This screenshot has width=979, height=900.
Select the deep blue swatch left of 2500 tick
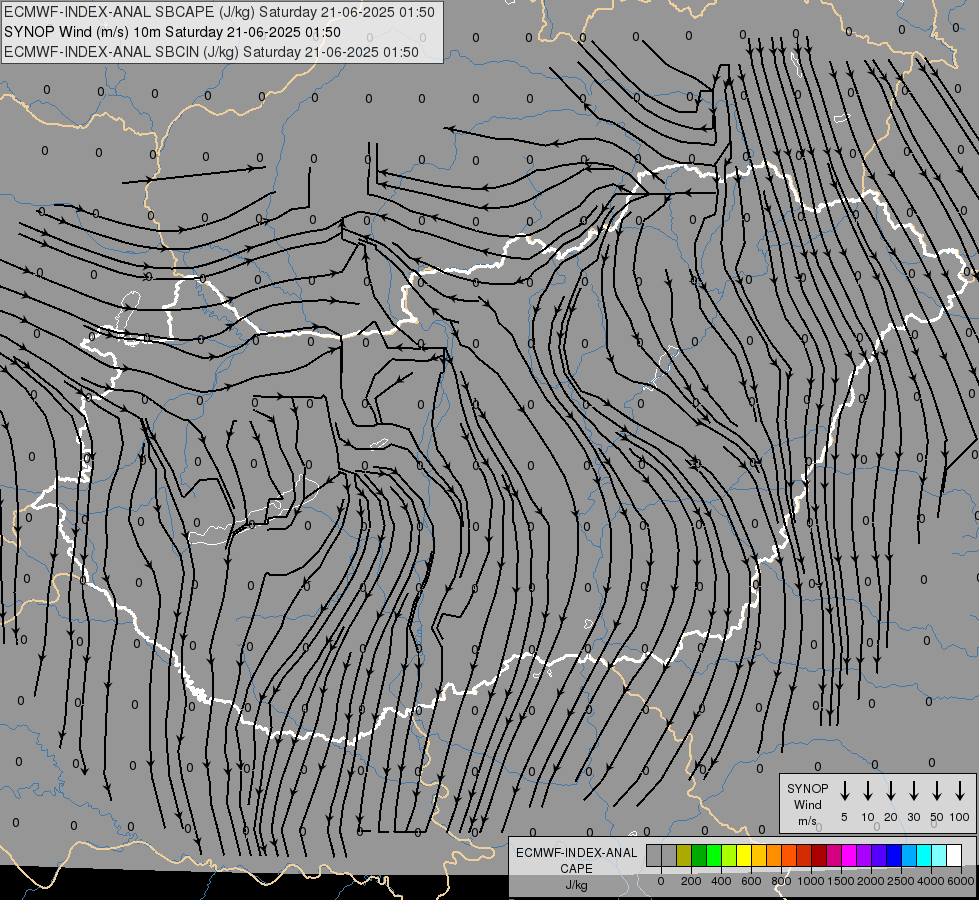(894, 855)
